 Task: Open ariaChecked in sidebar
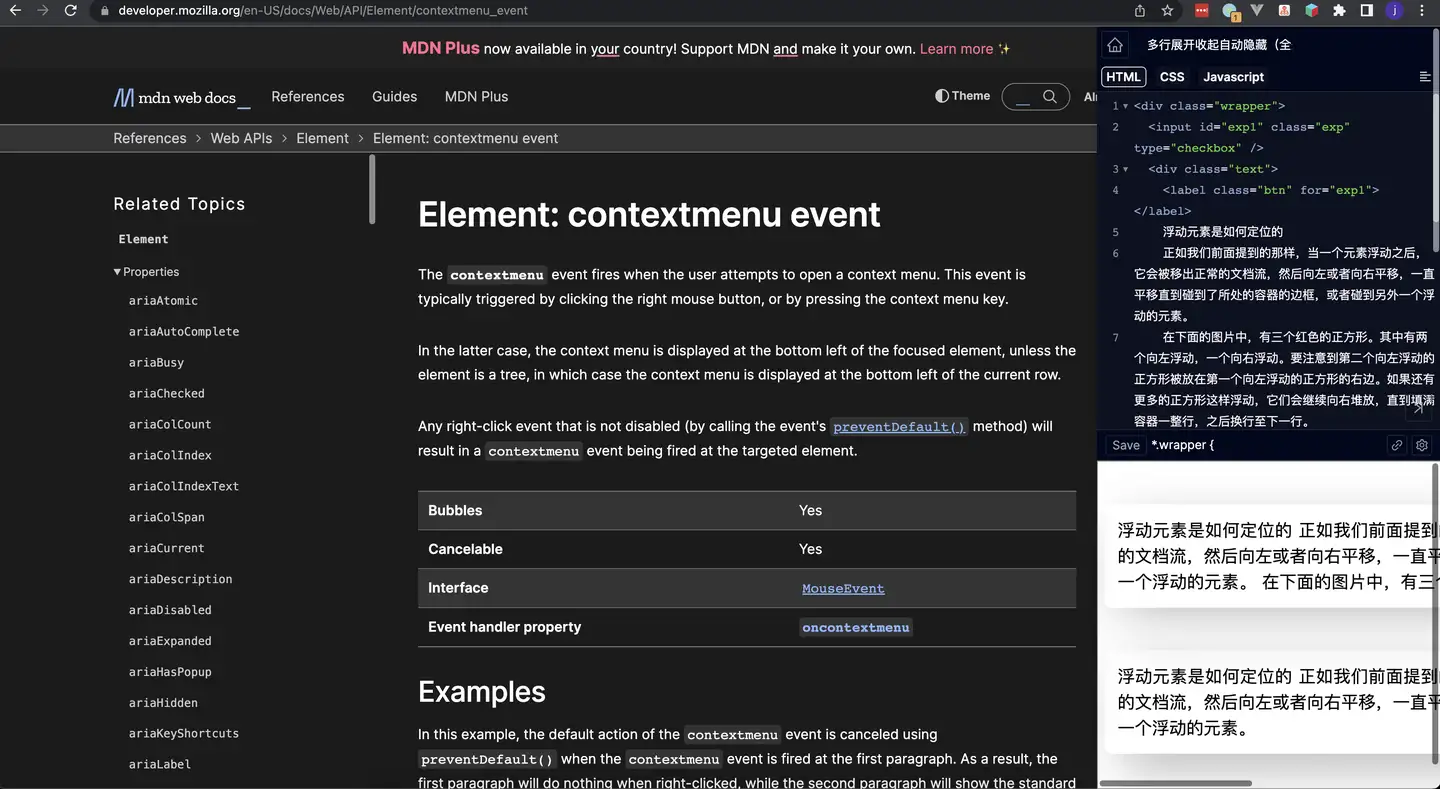[x=166, y=394]
